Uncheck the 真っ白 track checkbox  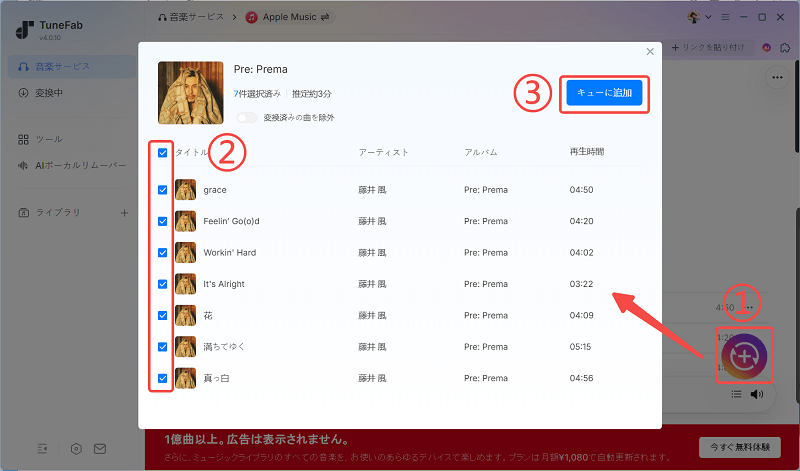[163, 378]
